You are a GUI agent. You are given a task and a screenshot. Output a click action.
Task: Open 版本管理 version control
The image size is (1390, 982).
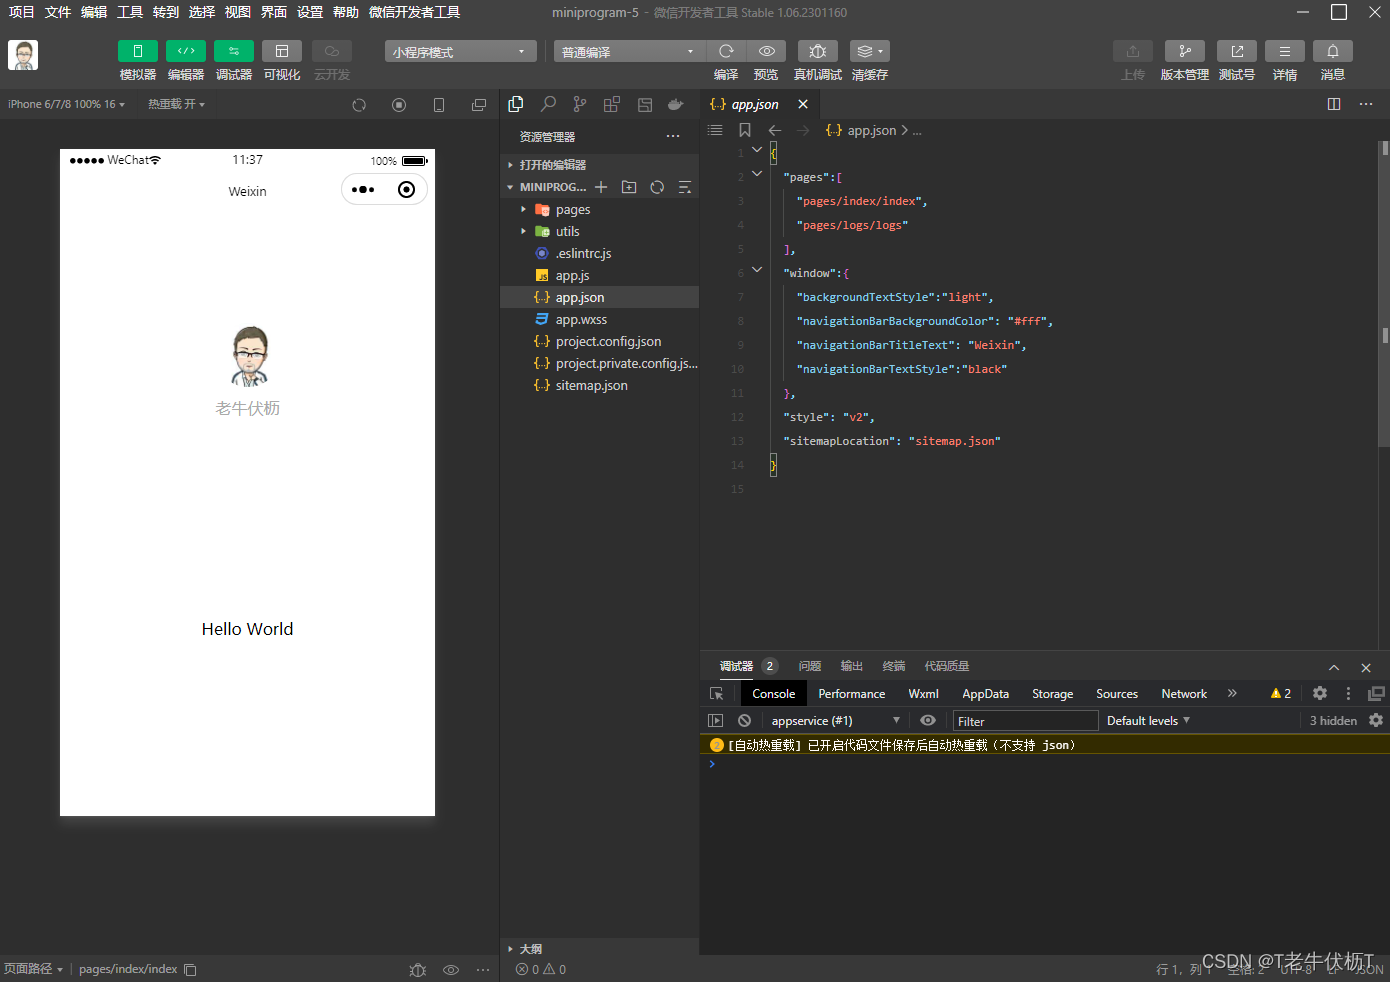(1185, 51)
